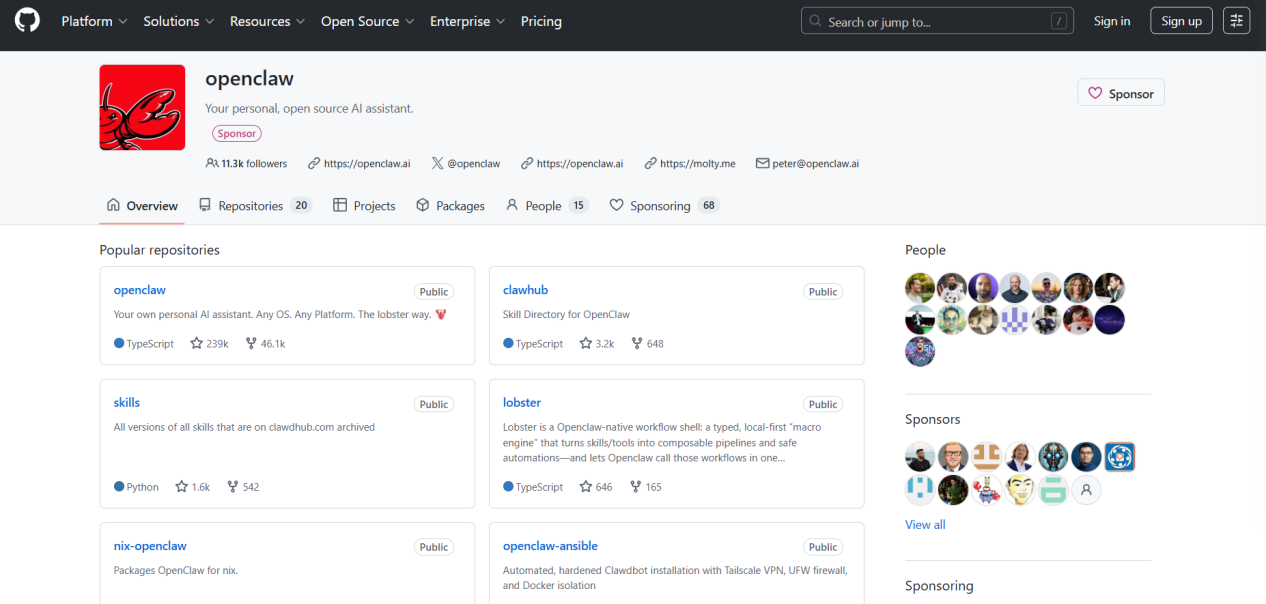Click the followers count icon
Screen dimensions: 1266x604
click(211, 164)
